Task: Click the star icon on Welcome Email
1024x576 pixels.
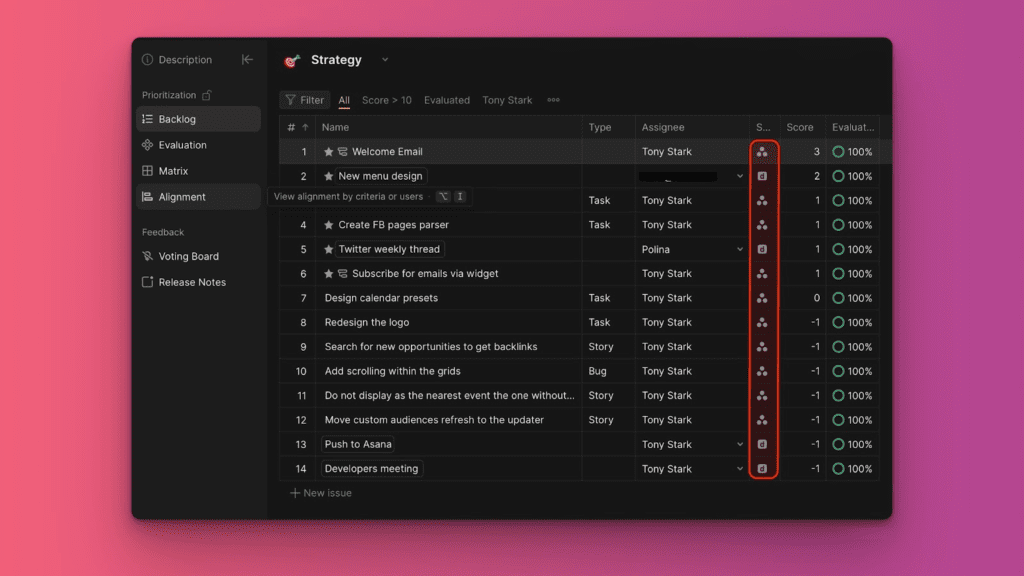Action: pyautogui.click(x=329, y=152)
